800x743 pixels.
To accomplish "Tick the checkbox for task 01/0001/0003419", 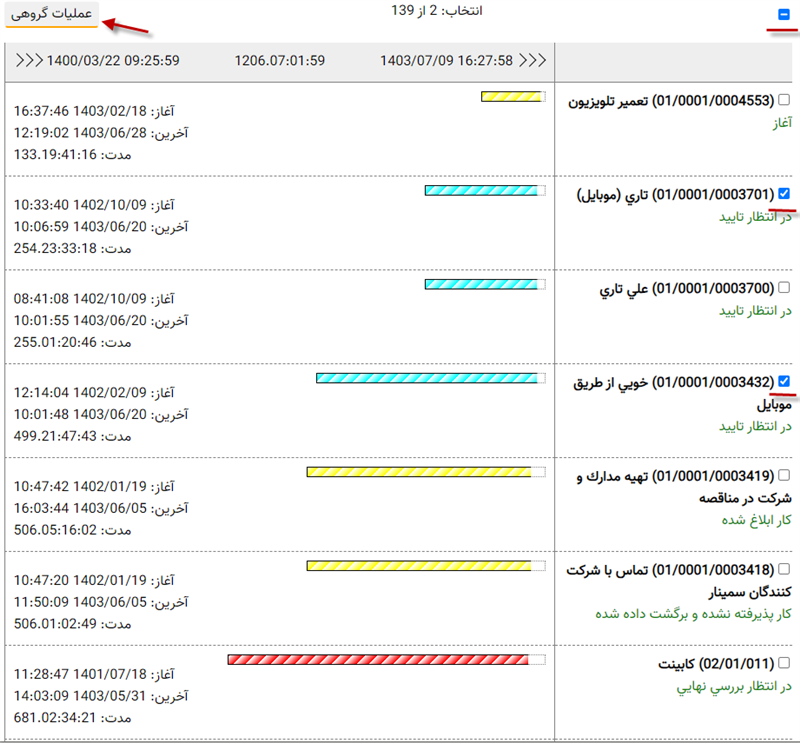I will click(784, 476).
